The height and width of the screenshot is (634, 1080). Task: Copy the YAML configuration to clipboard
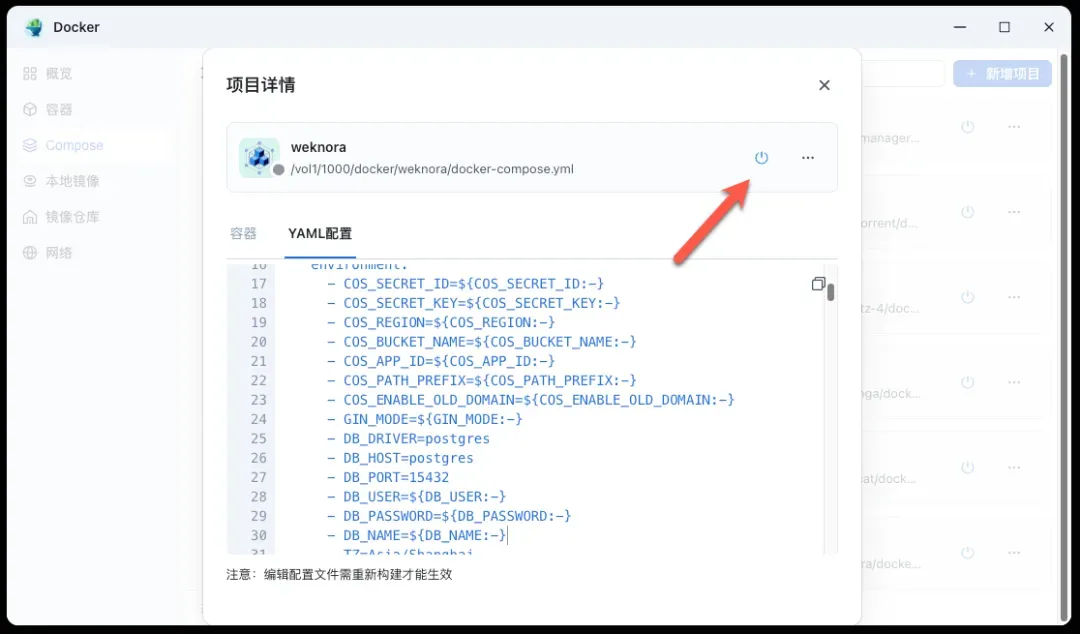pyautogui.click(x=818, y=284)
